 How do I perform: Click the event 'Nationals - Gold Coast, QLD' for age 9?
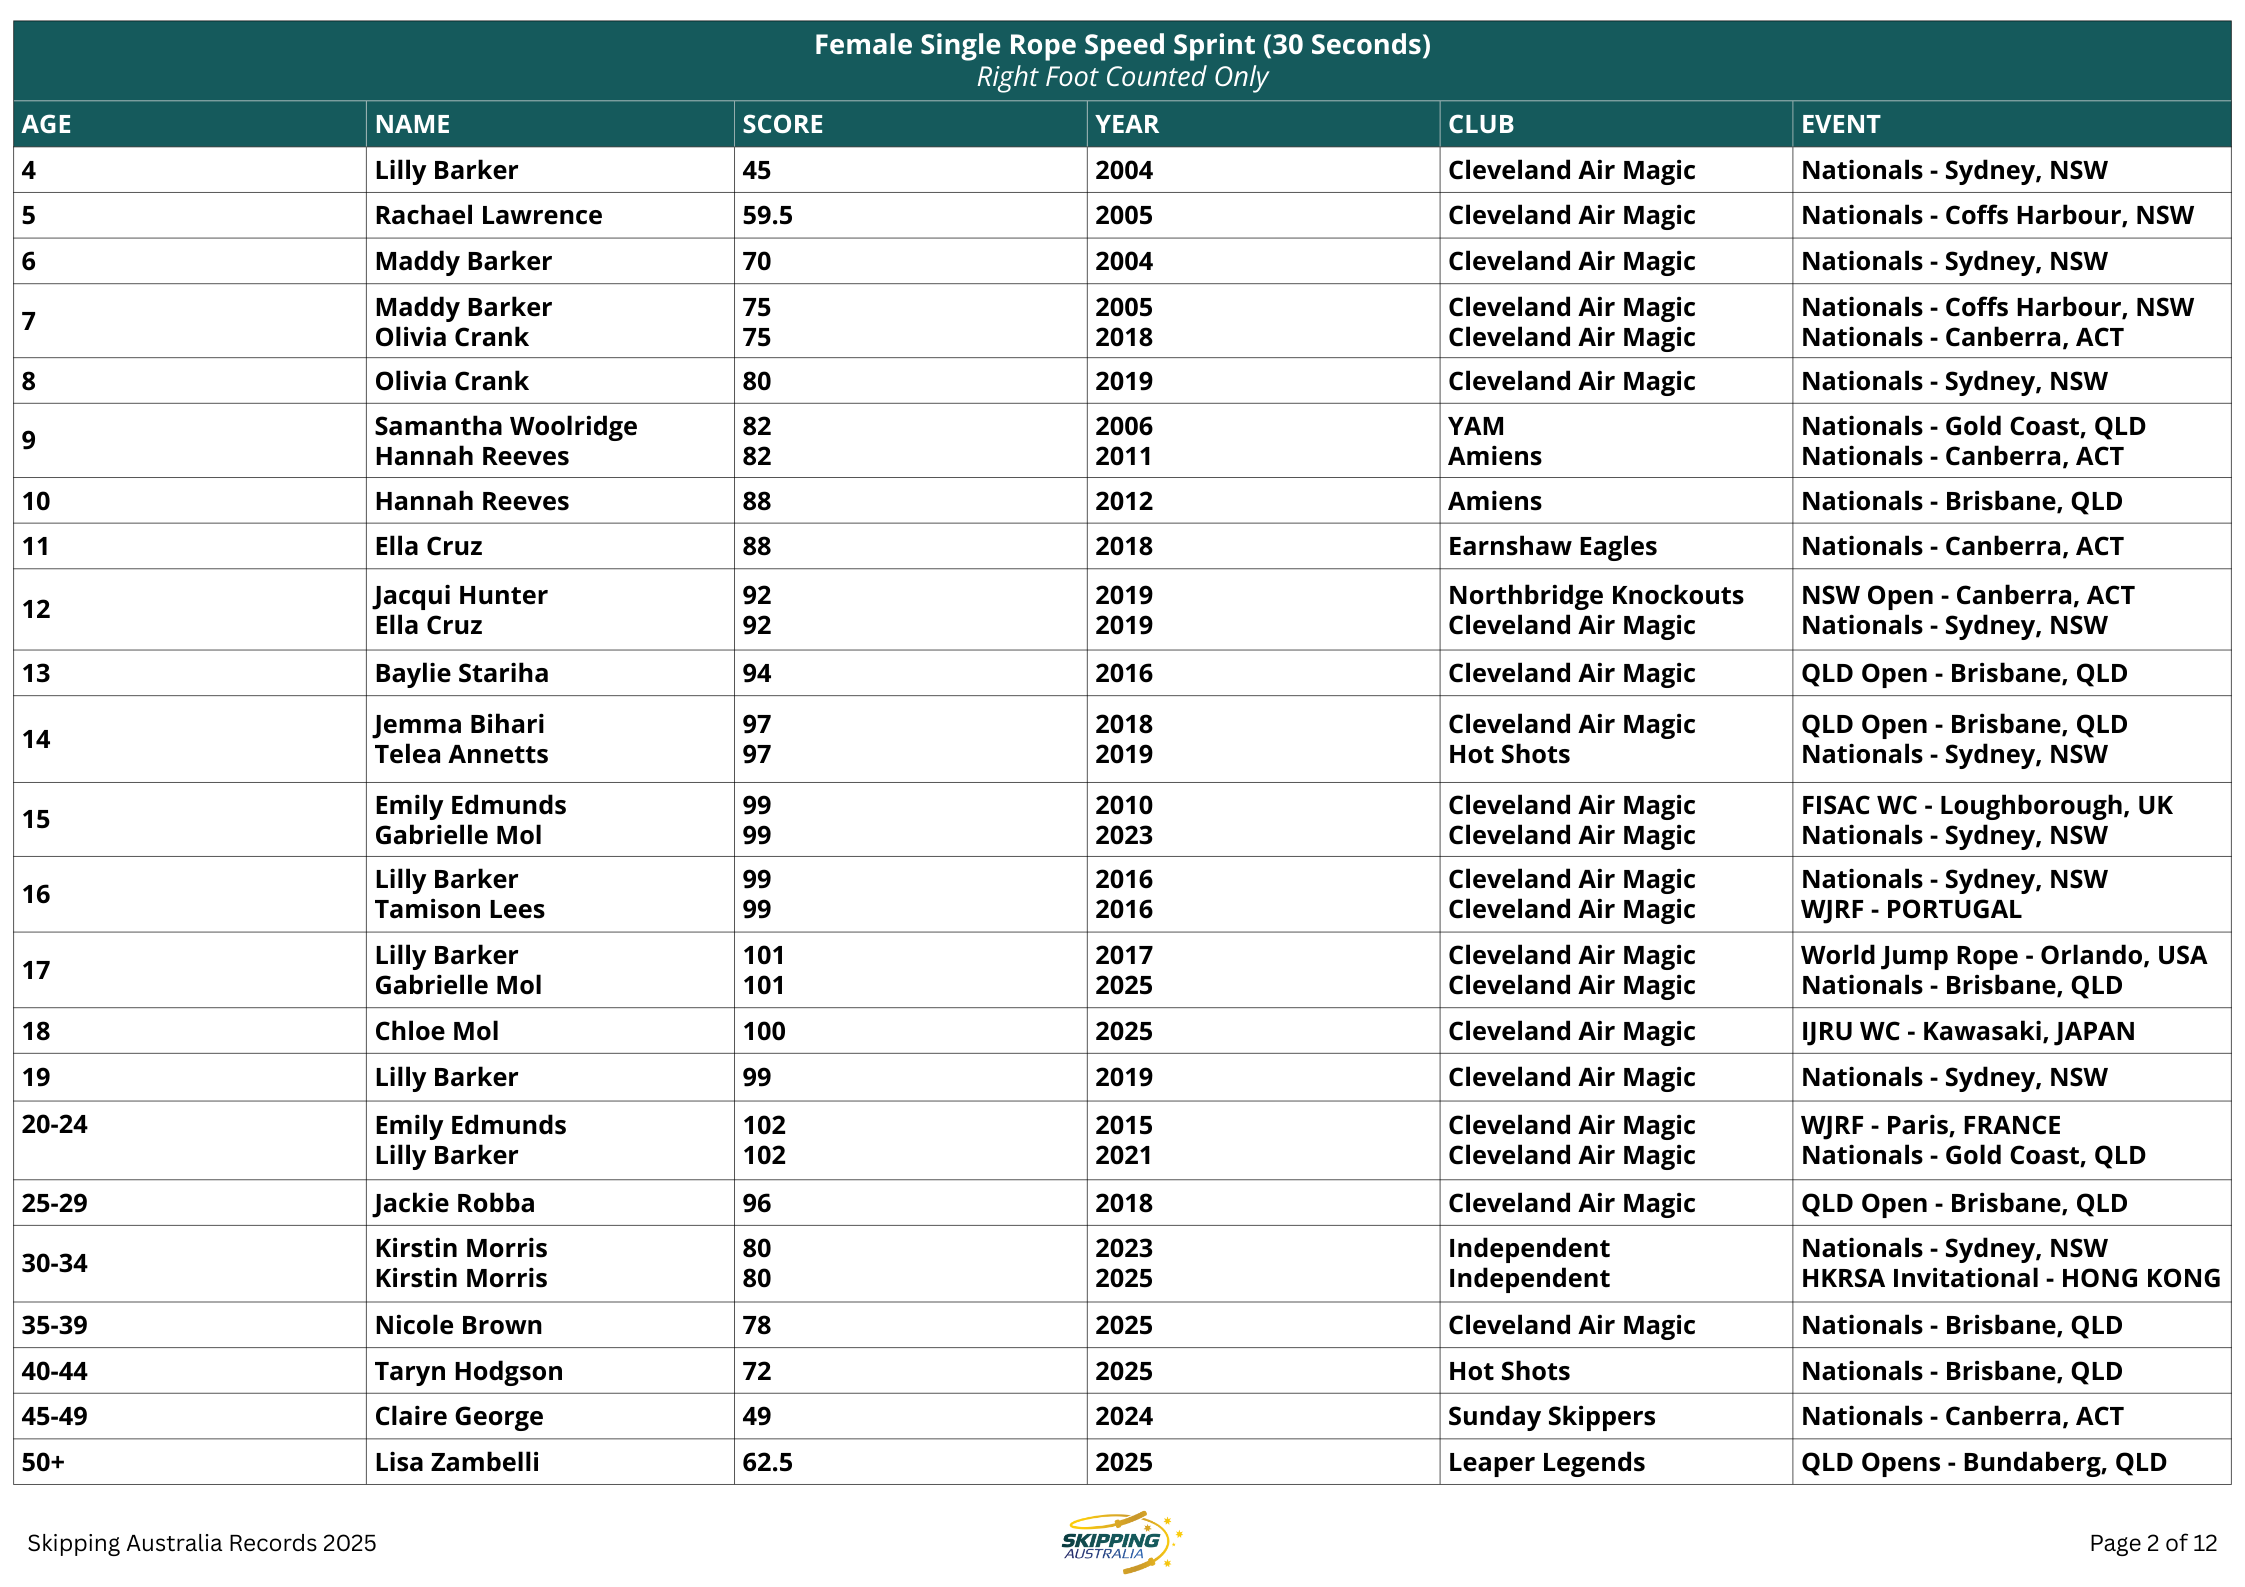point(1973,426)
